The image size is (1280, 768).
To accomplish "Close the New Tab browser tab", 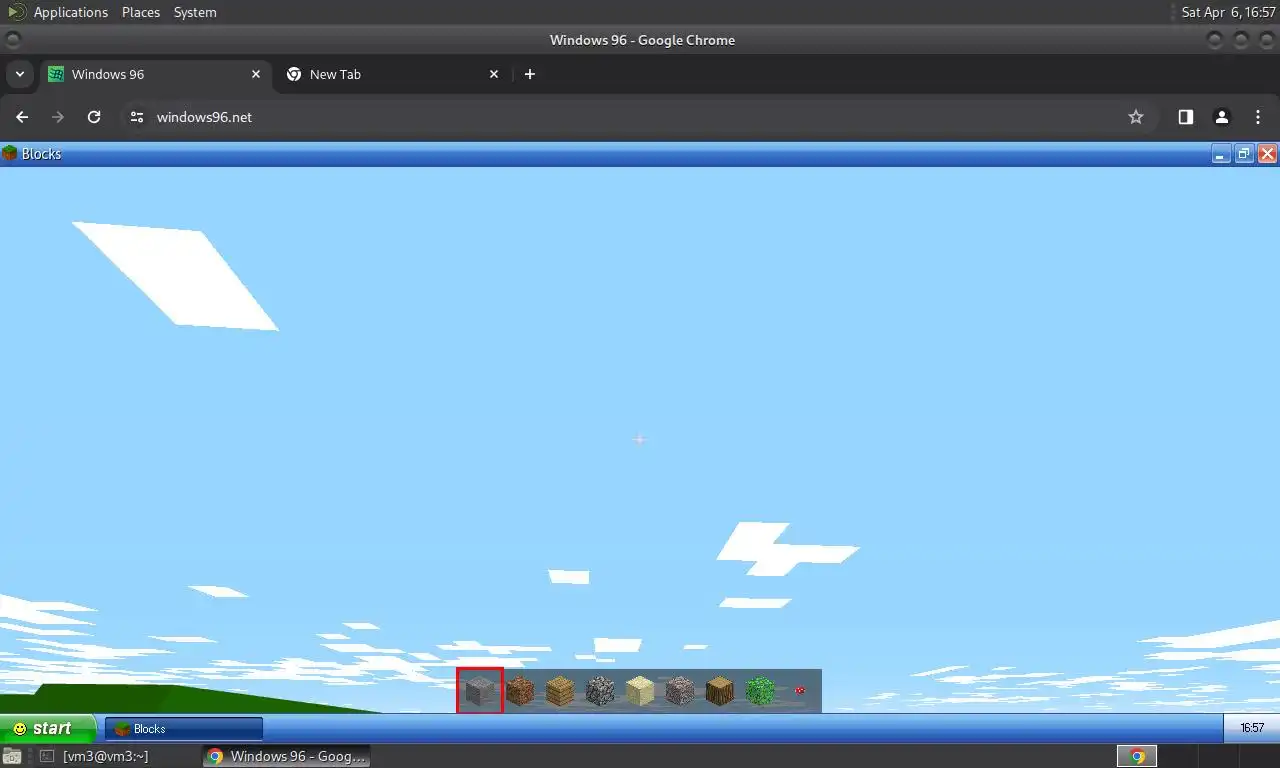I will coord(494,74).
